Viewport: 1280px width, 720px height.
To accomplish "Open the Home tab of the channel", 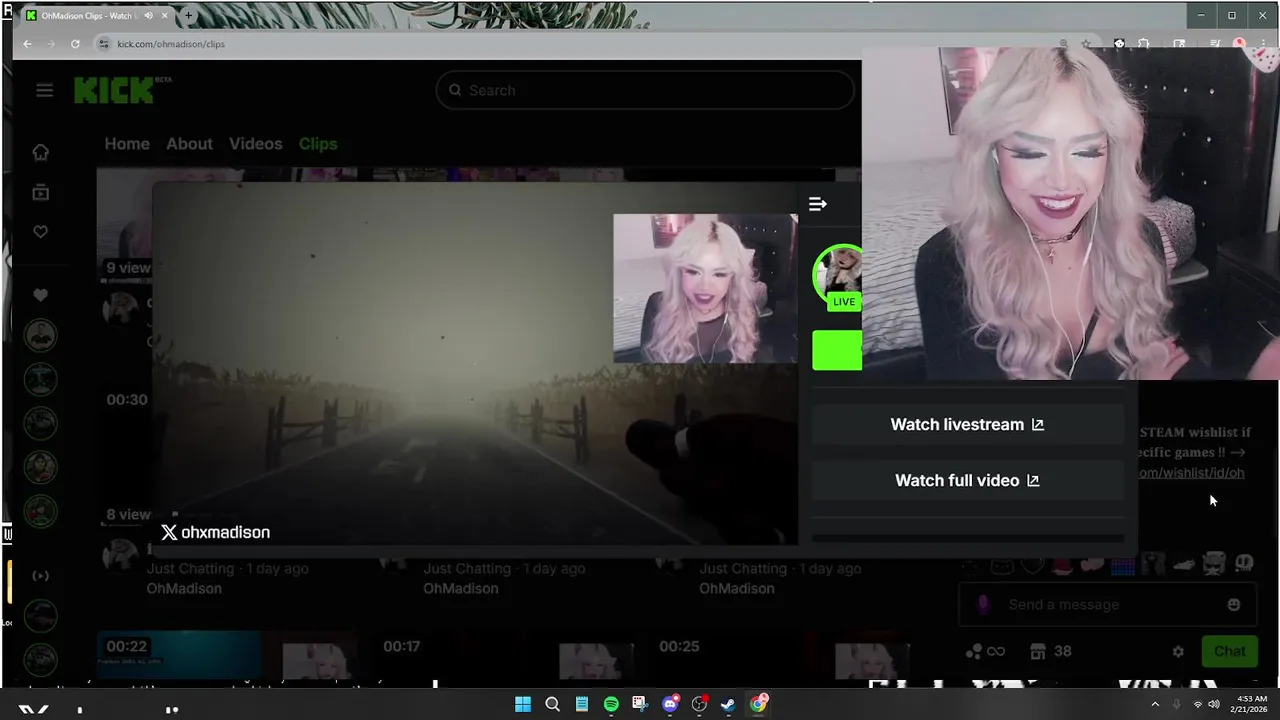I will (x=127, y=144).
